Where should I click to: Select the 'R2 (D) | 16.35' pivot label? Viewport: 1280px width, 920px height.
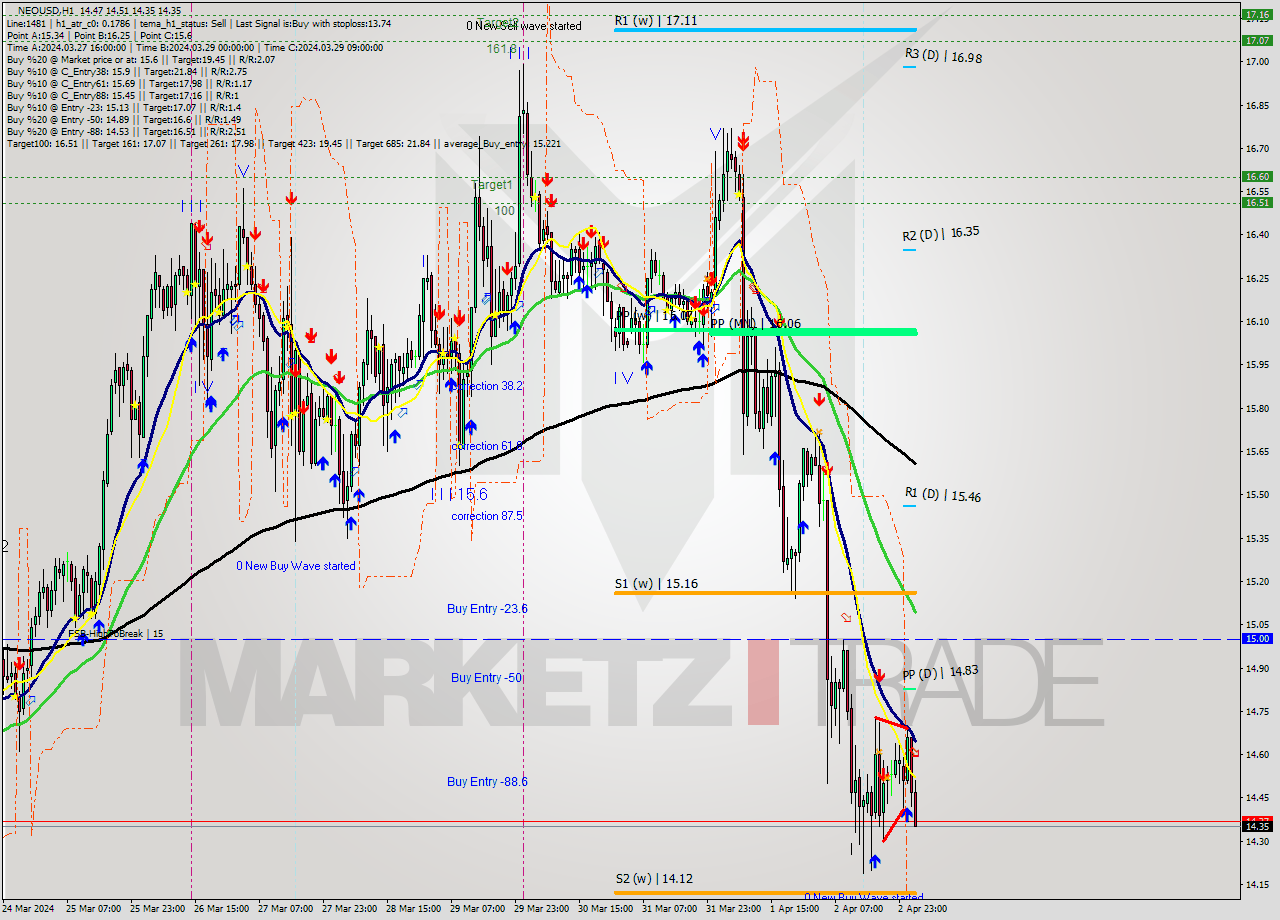click(941, 234)
